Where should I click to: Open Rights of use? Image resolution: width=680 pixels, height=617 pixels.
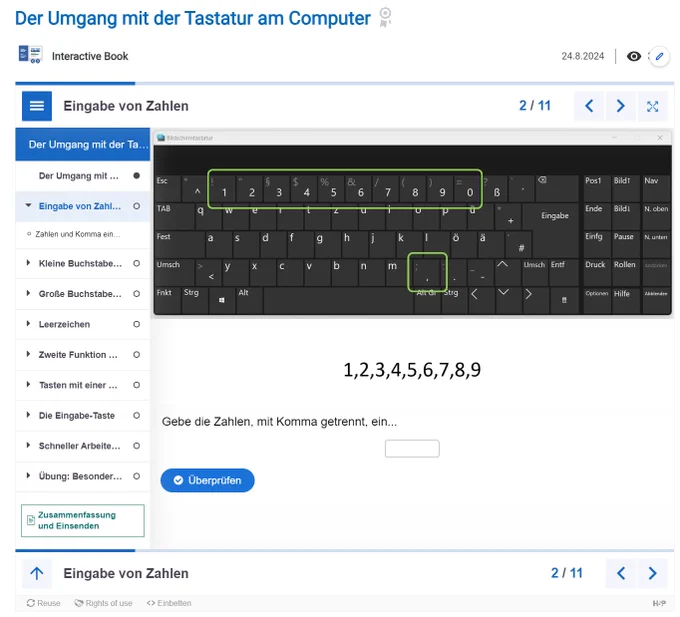103,603
